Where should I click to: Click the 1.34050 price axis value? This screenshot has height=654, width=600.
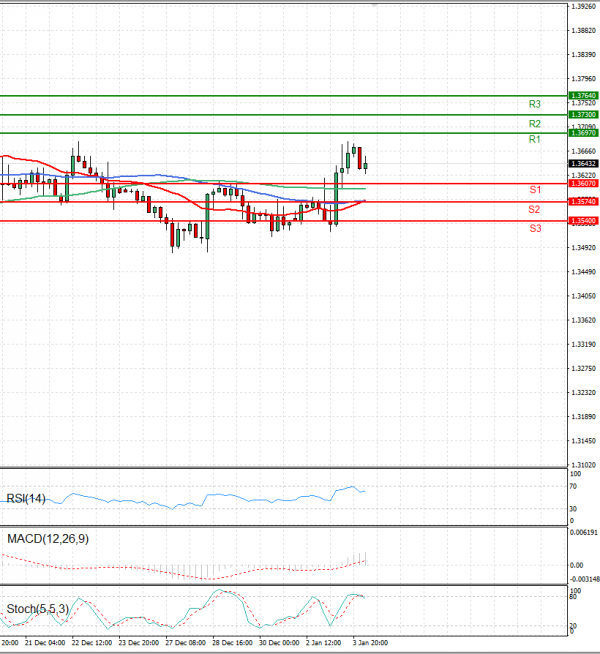(583, 296)
